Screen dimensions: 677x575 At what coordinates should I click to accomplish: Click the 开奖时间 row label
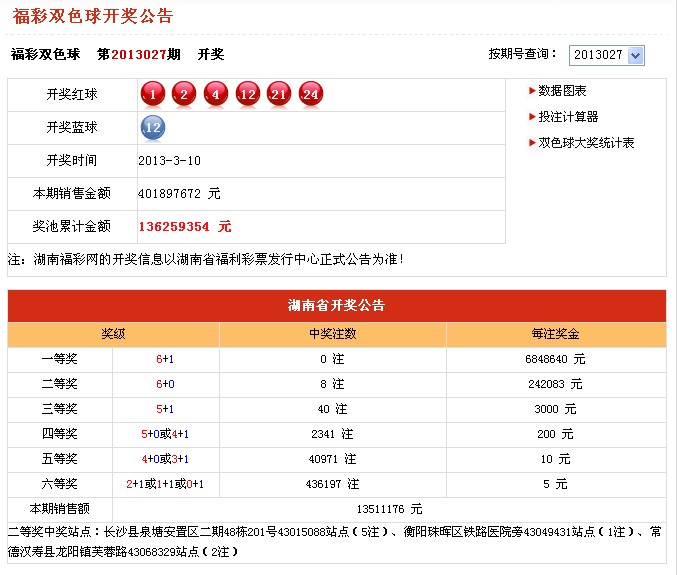pyautogui.click(x=72, y=160)
